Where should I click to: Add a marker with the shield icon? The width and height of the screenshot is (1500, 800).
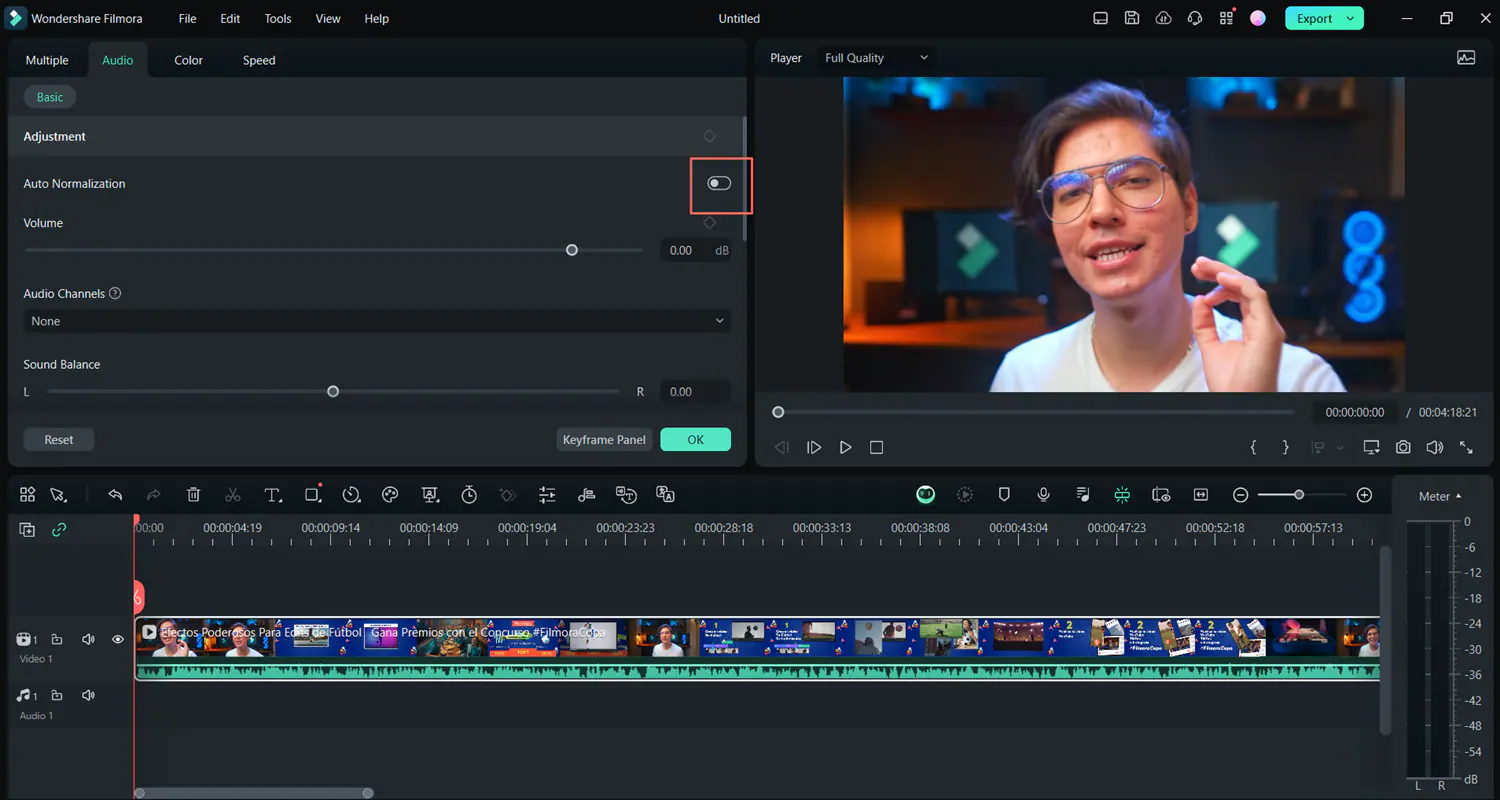pos(1004,495)
